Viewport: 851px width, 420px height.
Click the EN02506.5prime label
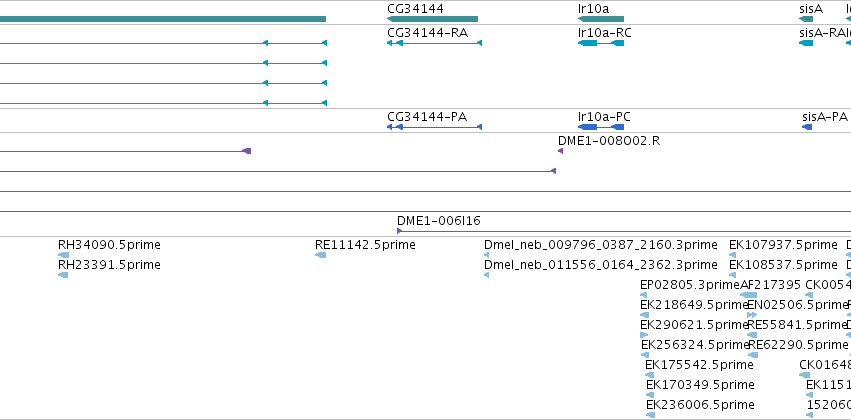tap(797, 305)
